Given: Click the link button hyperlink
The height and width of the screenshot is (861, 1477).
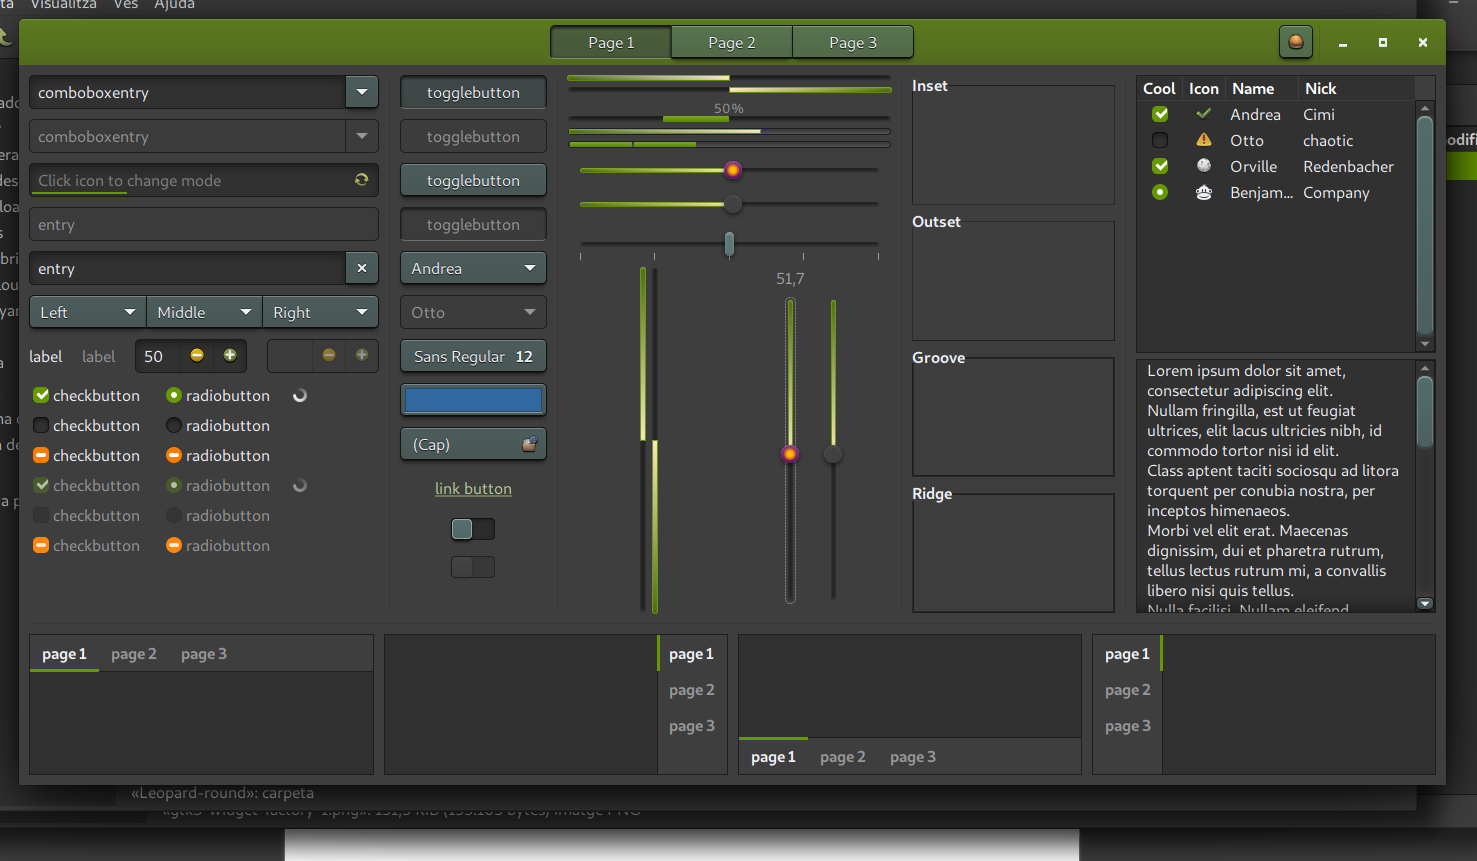Looking at the screenshot, I should tap(473, 489).
